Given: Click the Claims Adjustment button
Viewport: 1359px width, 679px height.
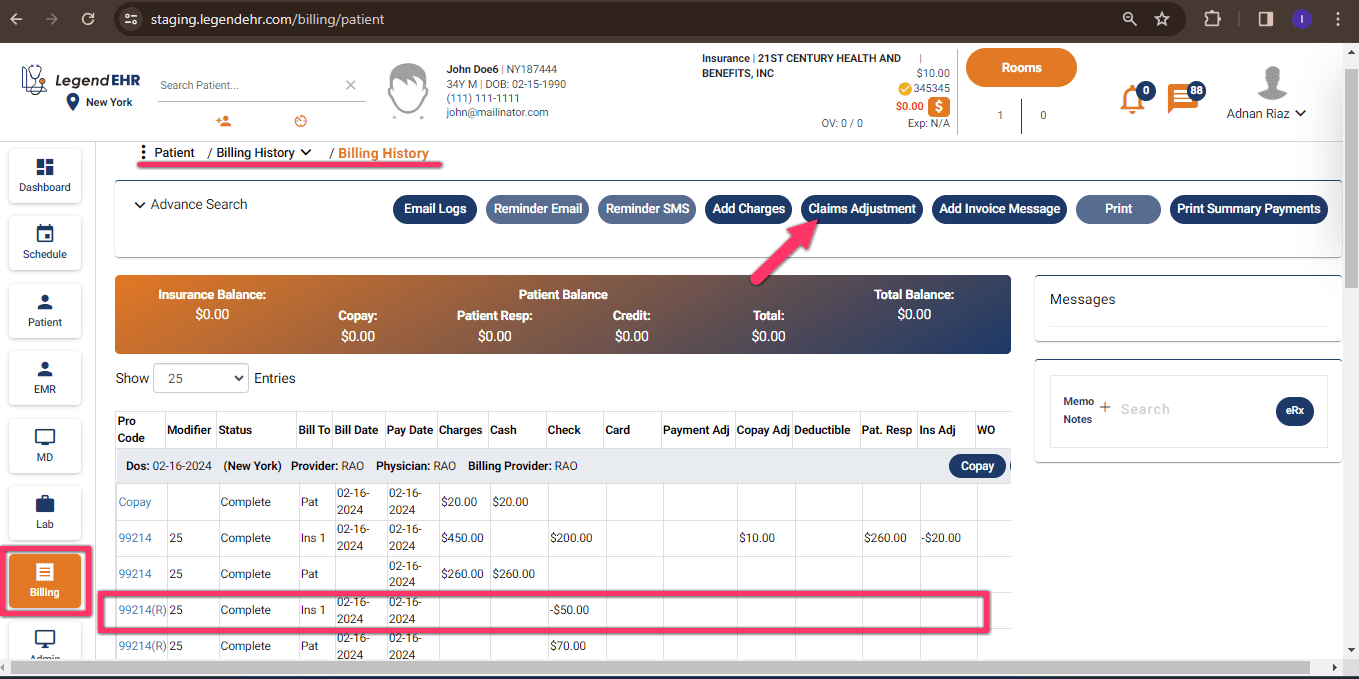Looking at the screenshot, I should (861, 209).
